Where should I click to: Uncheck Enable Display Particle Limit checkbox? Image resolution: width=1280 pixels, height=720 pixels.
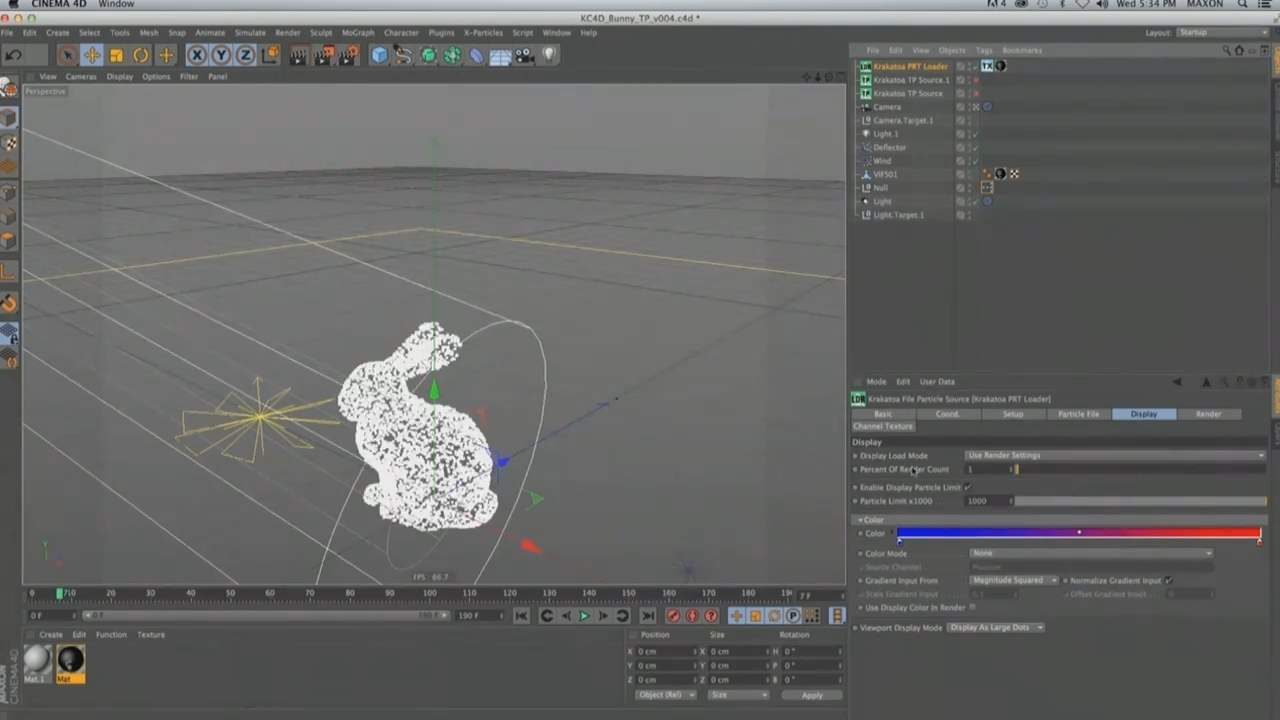(967, 487)
